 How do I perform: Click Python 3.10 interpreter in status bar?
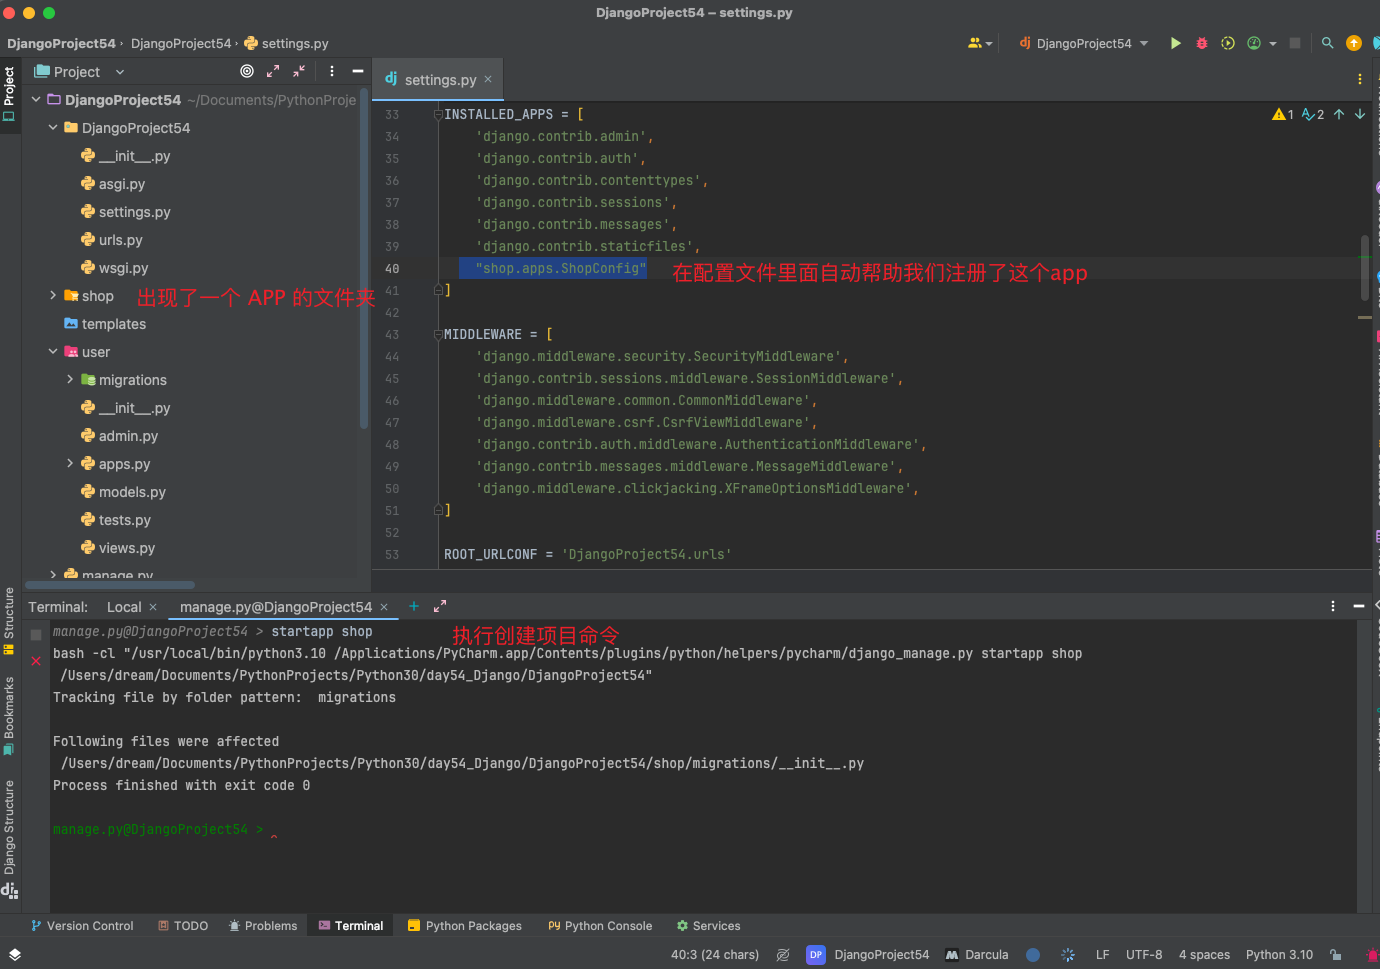pos(1279,954)
